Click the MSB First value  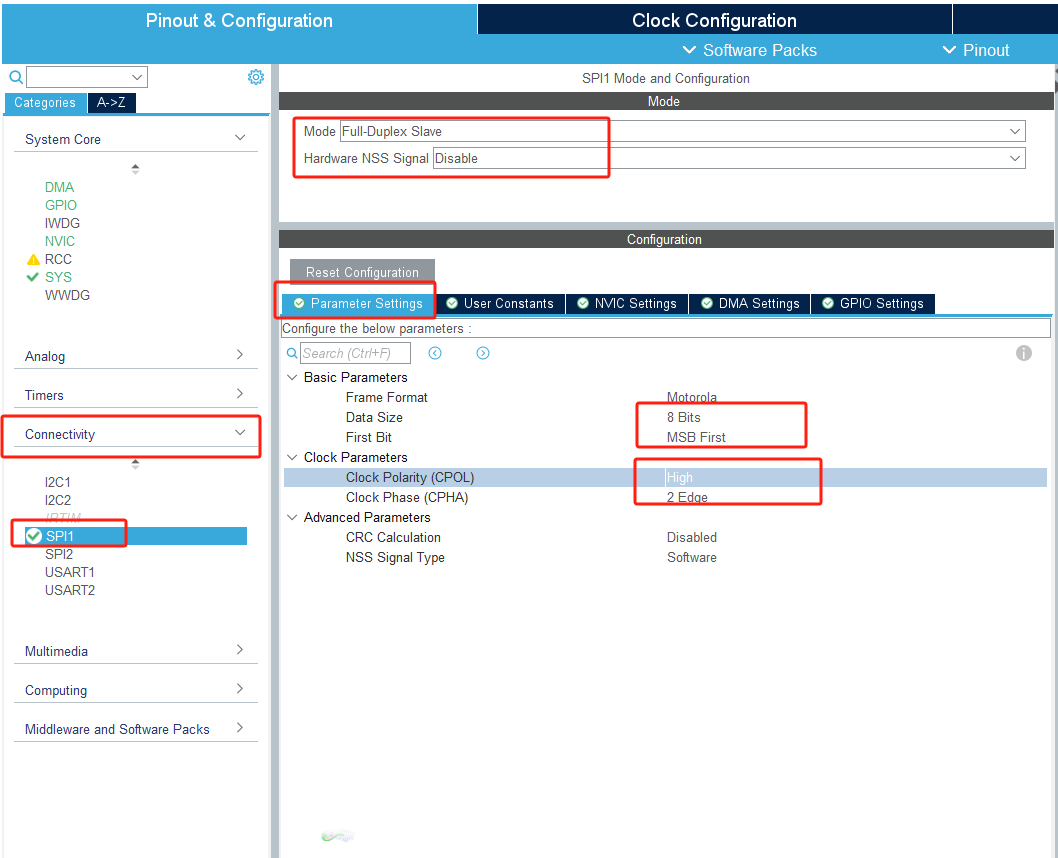[x=696, y=438]
